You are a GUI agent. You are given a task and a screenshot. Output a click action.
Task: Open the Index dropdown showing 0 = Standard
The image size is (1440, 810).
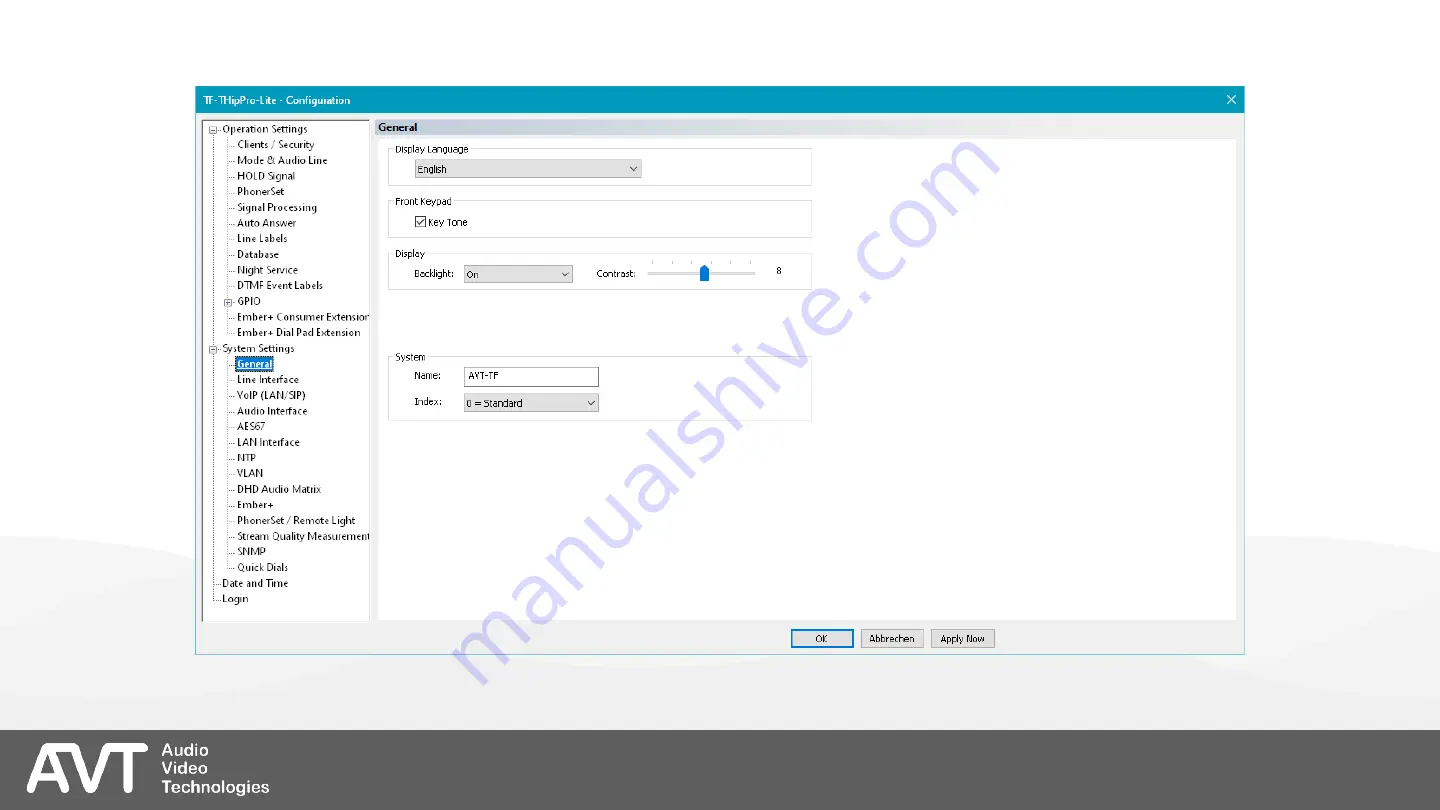pyautogui.click(x=531, y=403)
